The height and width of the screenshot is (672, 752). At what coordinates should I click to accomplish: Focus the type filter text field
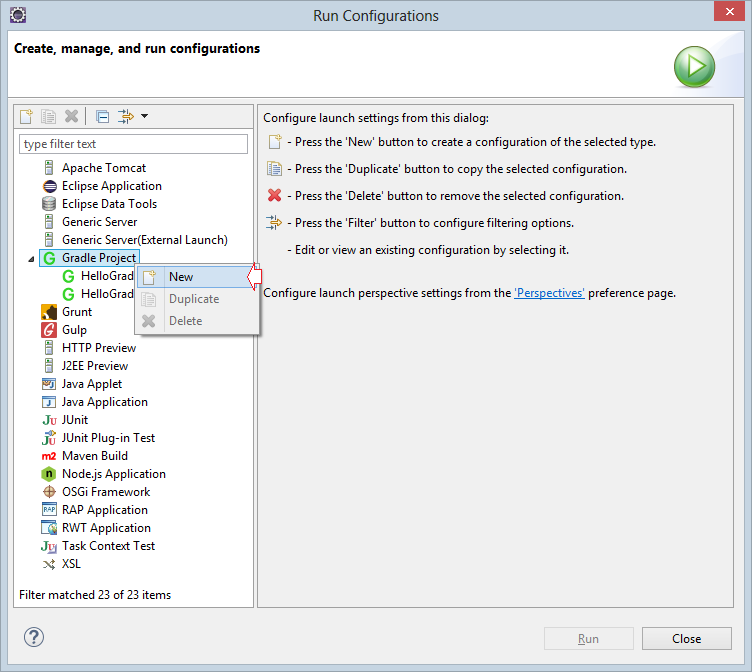pos(133,144)
